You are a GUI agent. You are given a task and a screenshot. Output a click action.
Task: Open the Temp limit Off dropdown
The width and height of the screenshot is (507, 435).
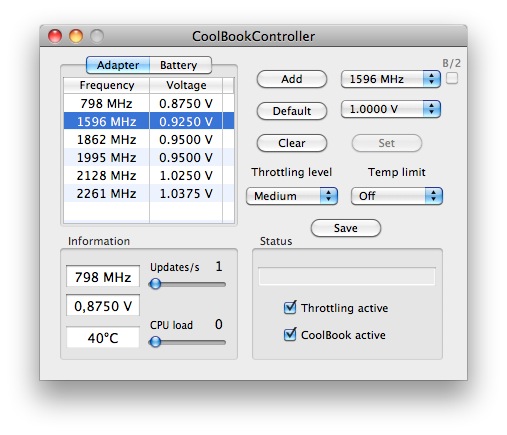coord(397,196)
